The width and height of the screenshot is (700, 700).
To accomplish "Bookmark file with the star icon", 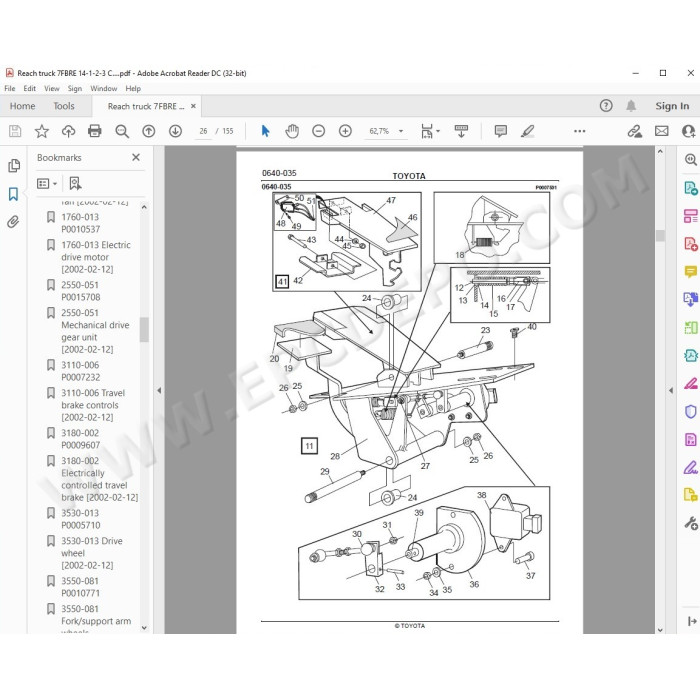I will coord(42,131).
